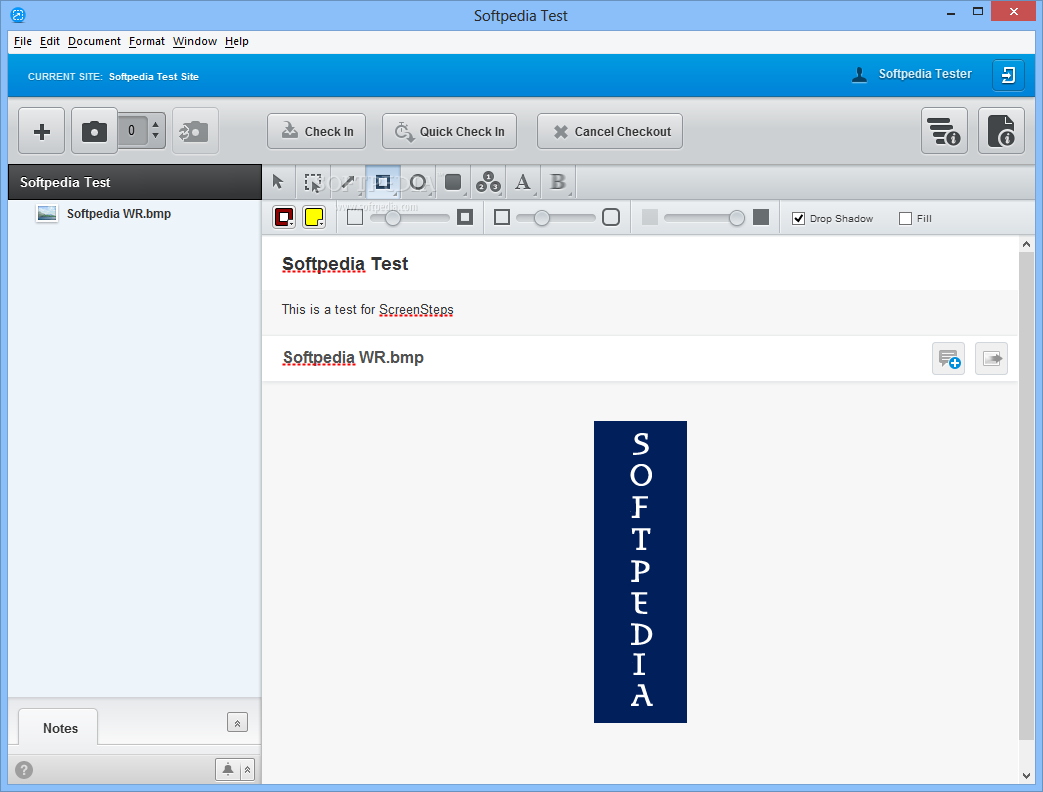Click the Softpedia Test Site link
This screenshot has height=792, width=1043.
pyautogui.click(x=154, y=76)
